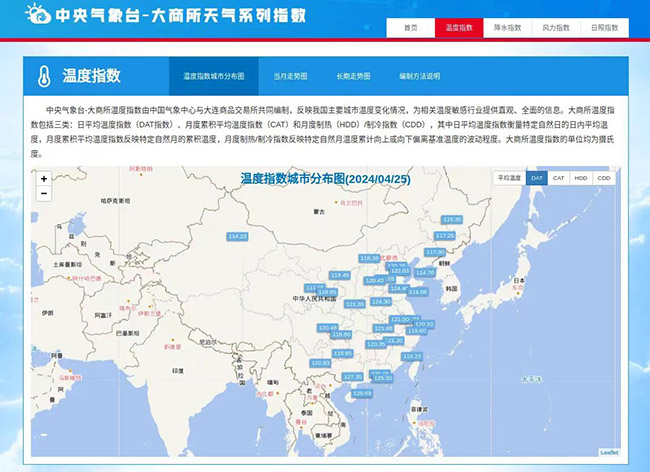This screenshot has width=650, height=472.
Task: Click the 120.83 marker in southwest China
Action: pos(320,363)
